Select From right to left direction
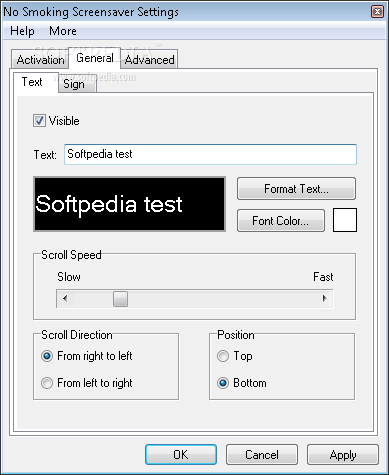The width and height of the screenshot is (389, 475). (47, 356)
